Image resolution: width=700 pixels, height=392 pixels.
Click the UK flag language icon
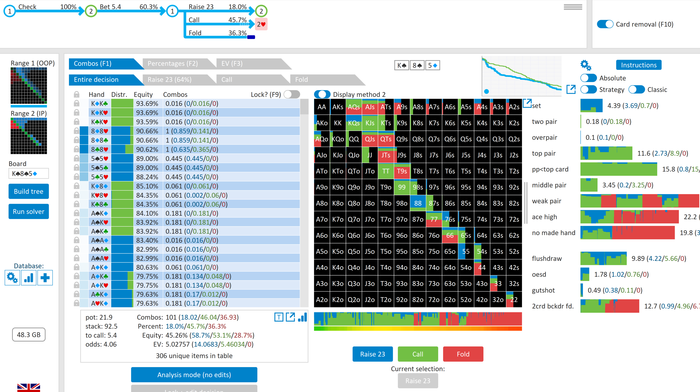[x=29, y=388]
